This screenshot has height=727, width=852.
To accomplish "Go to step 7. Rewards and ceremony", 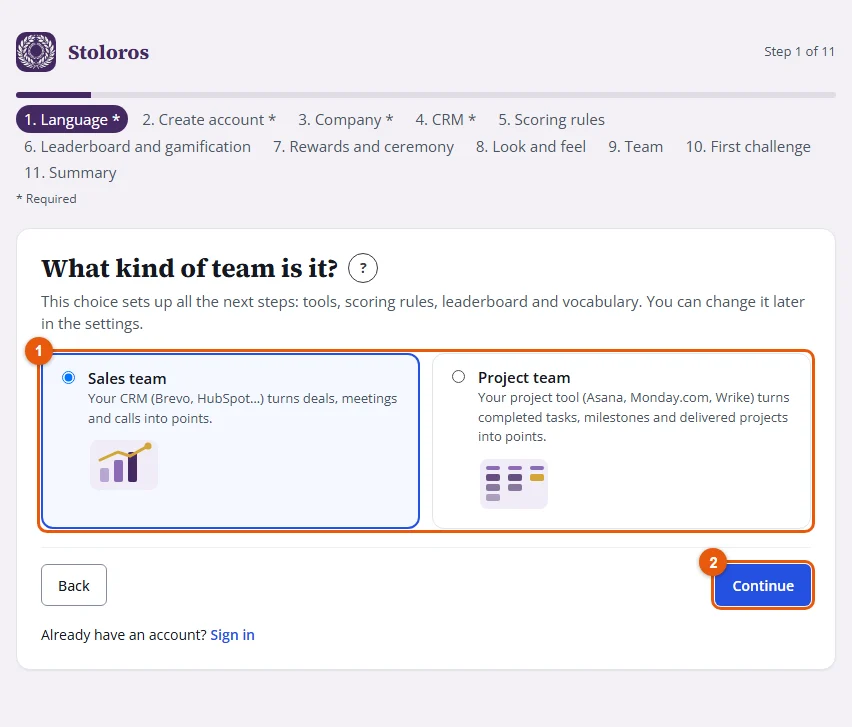I will 364,147.
